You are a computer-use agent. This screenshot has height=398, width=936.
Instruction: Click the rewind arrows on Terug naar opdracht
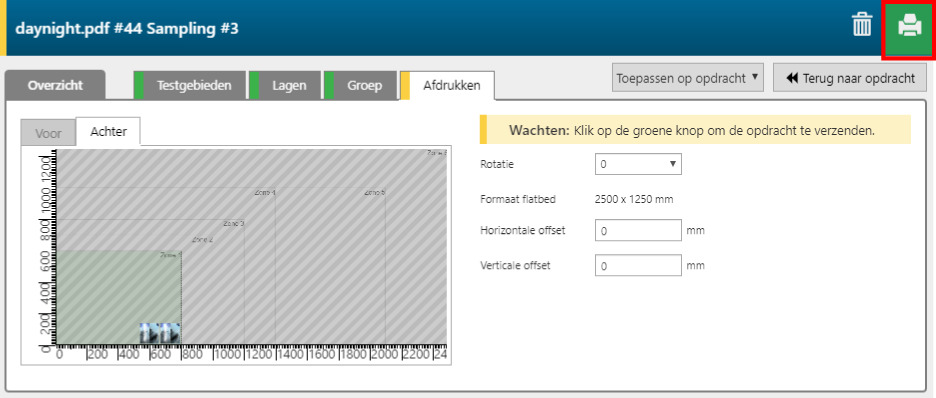coord(792,78)
